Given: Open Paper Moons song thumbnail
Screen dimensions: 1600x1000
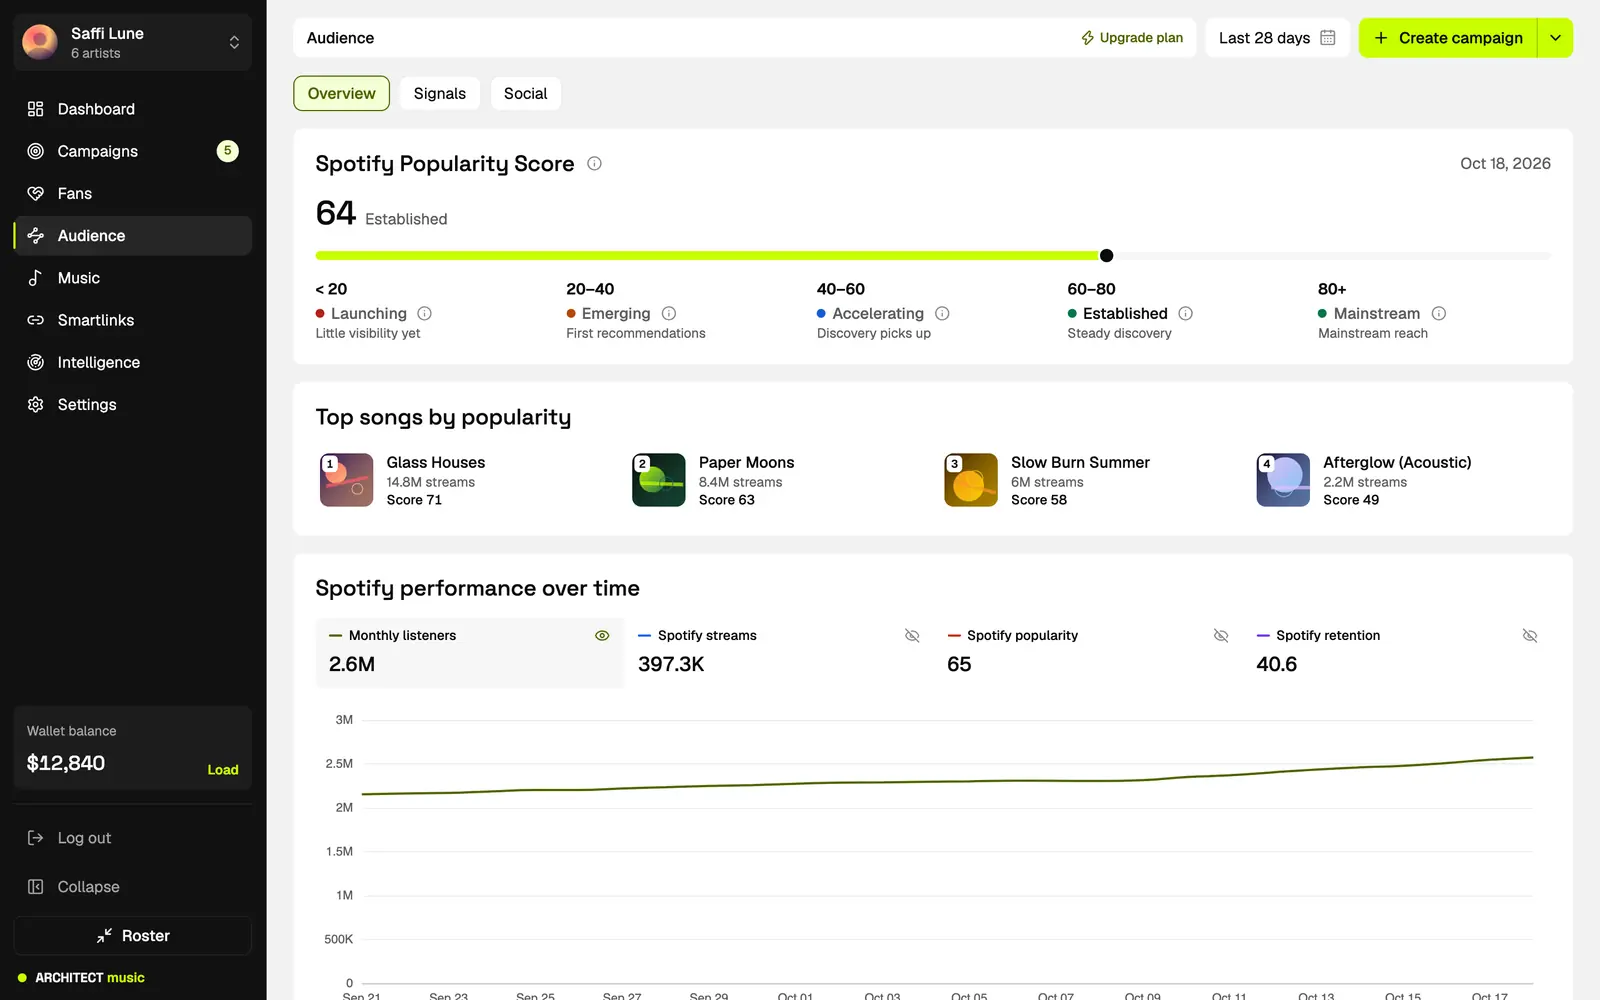Looking at the screenshot, I should point(659,480).
